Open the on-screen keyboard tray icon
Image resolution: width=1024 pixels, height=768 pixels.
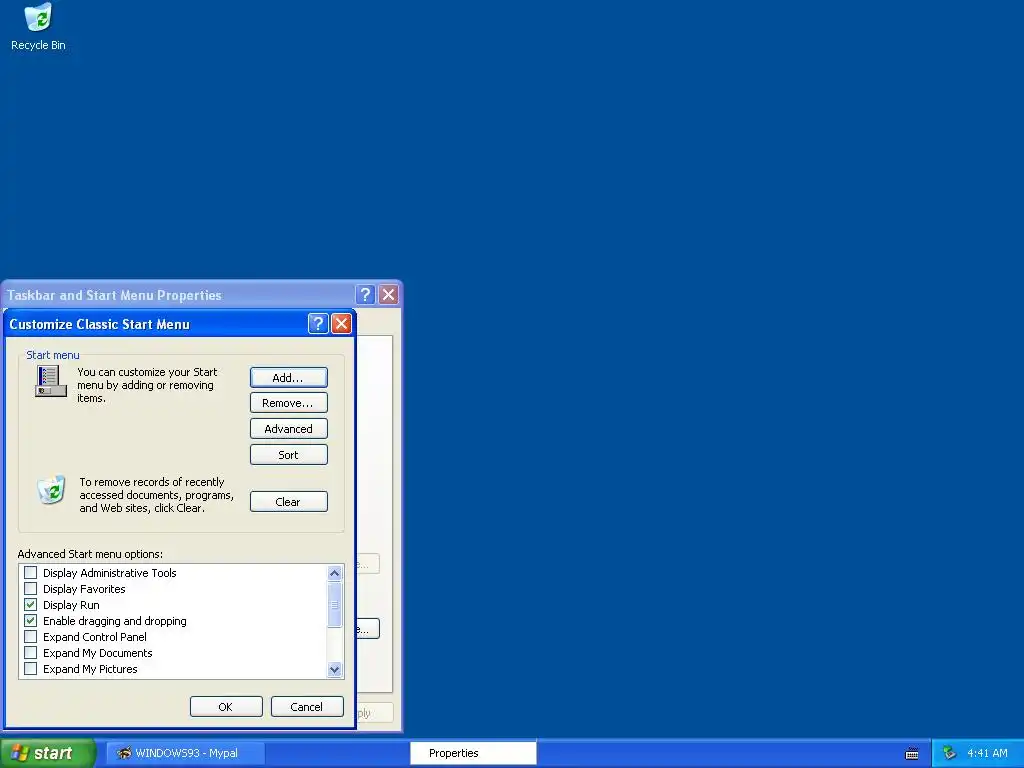[912, 754]
